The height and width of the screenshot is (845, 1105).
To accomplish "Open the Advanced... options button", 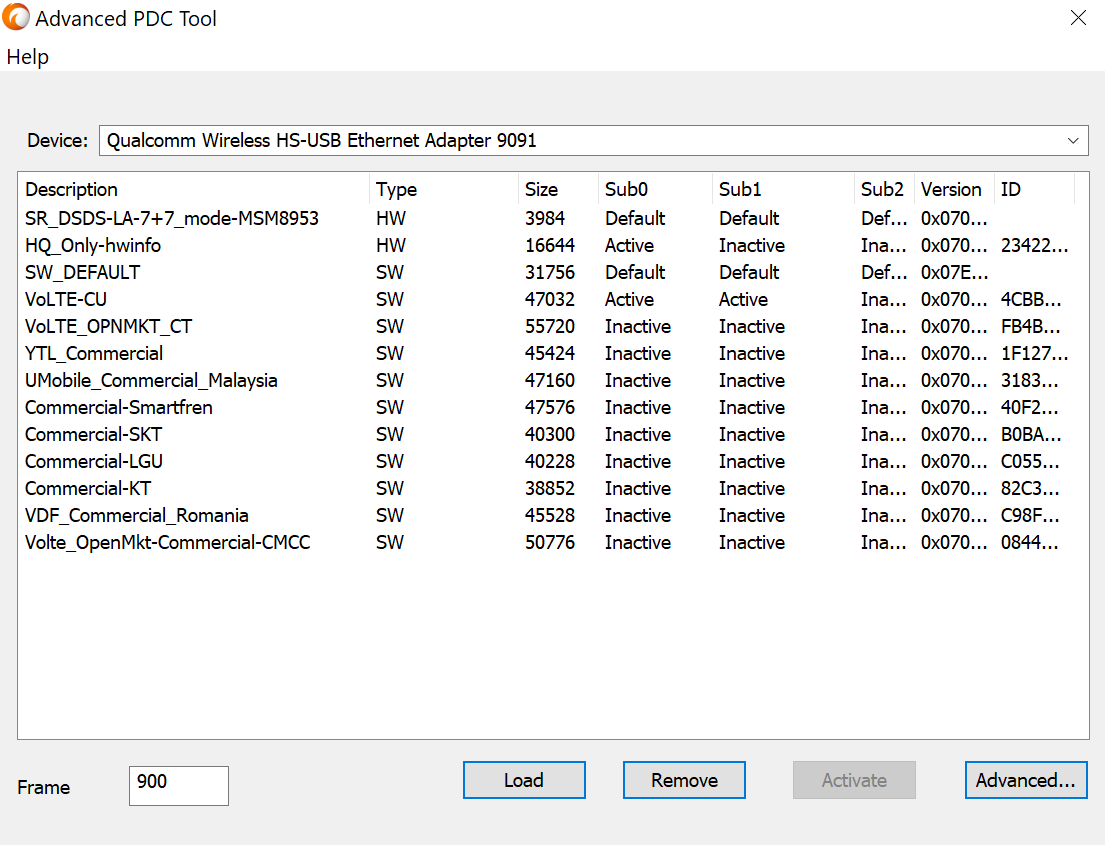I will pyautogui.click(x=1025, y=780).
